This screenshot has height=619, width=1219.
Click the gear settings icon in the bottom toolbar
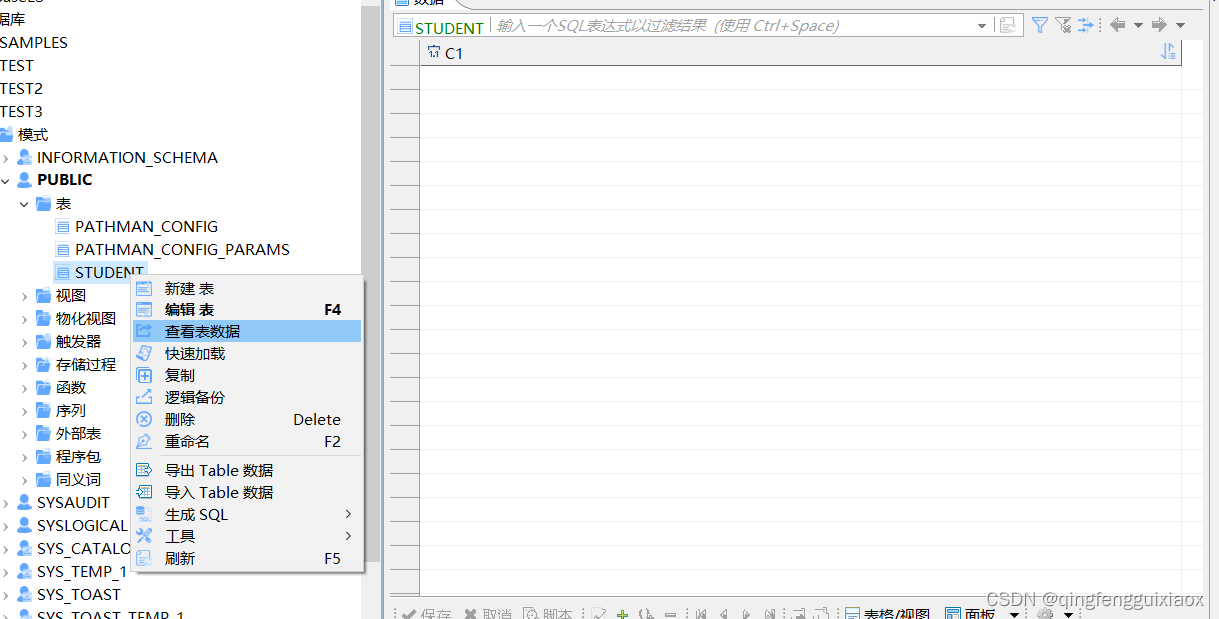pos(1045,613)
